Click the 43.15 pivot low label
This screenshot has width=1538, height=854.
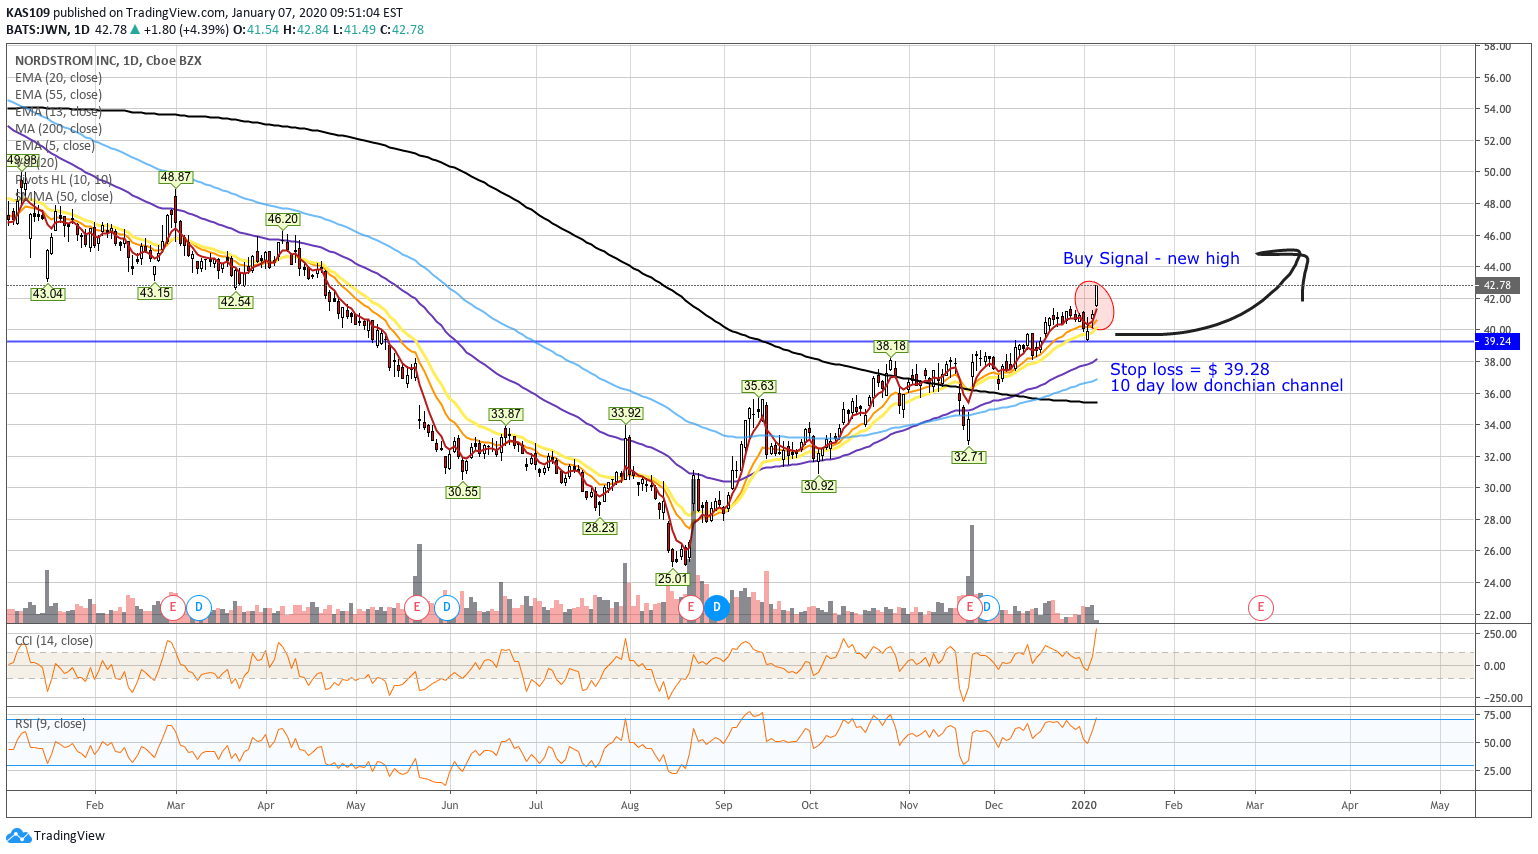[155, 293]
